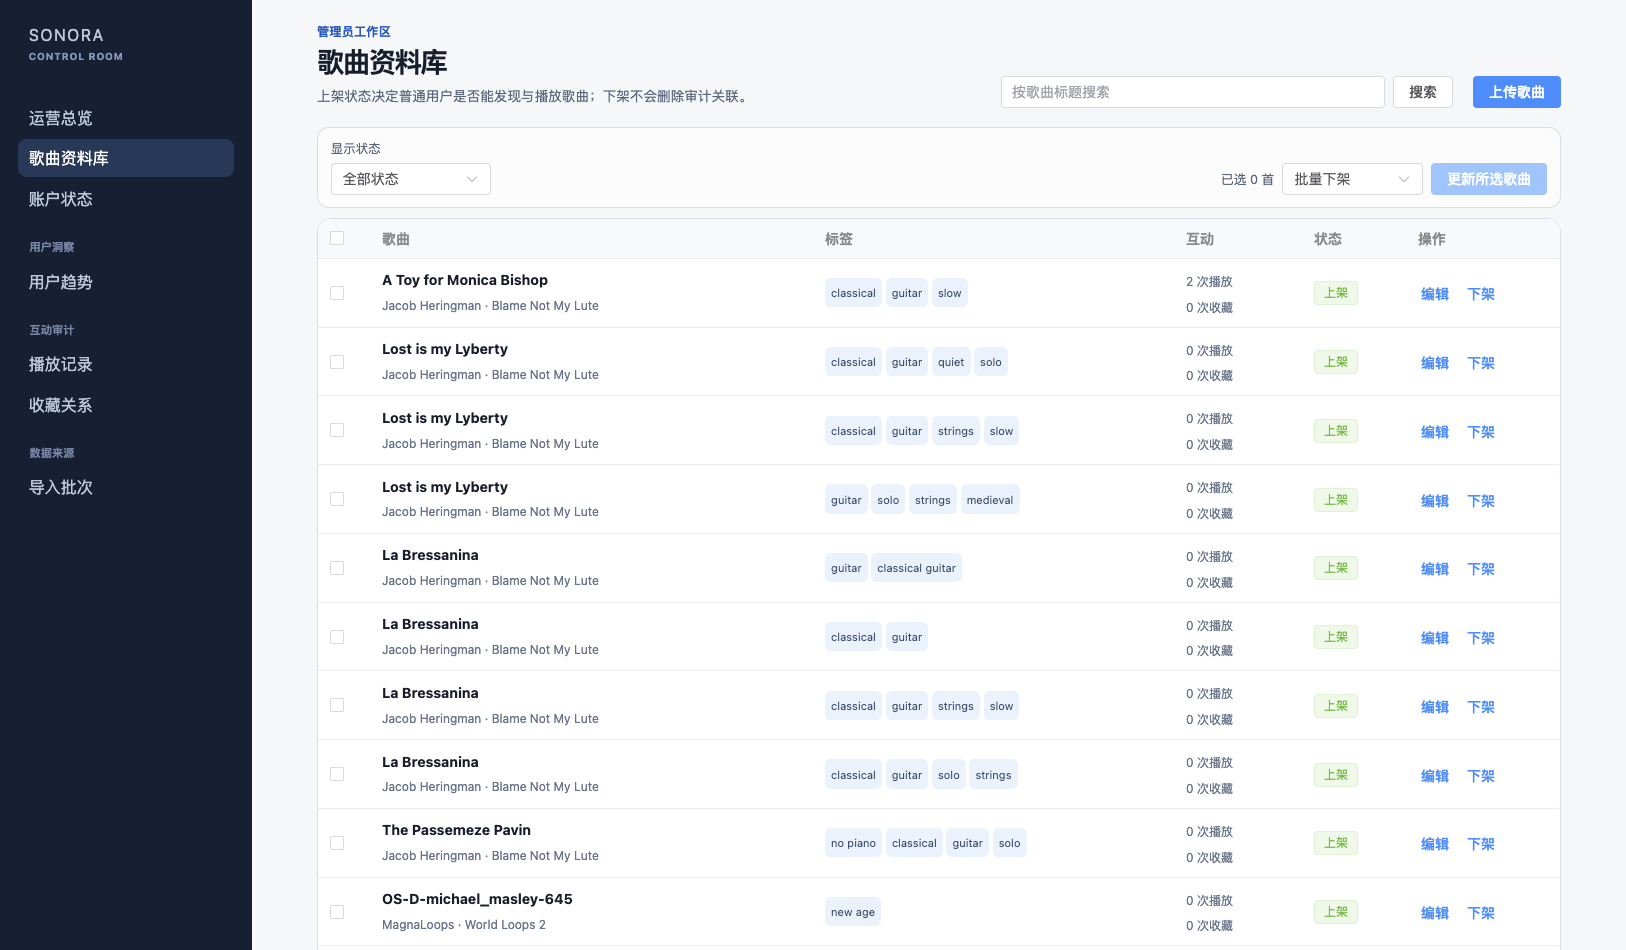
Task: Open 用户趋势 in sidebar
Action: pyautogui.click(x=126, y=282)
